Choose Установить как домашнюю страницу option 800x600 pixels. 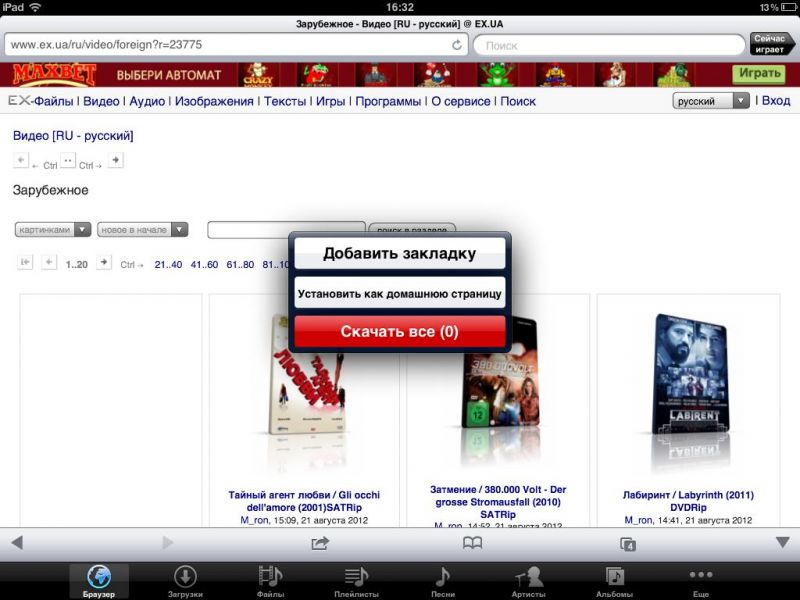click(399, 294)
